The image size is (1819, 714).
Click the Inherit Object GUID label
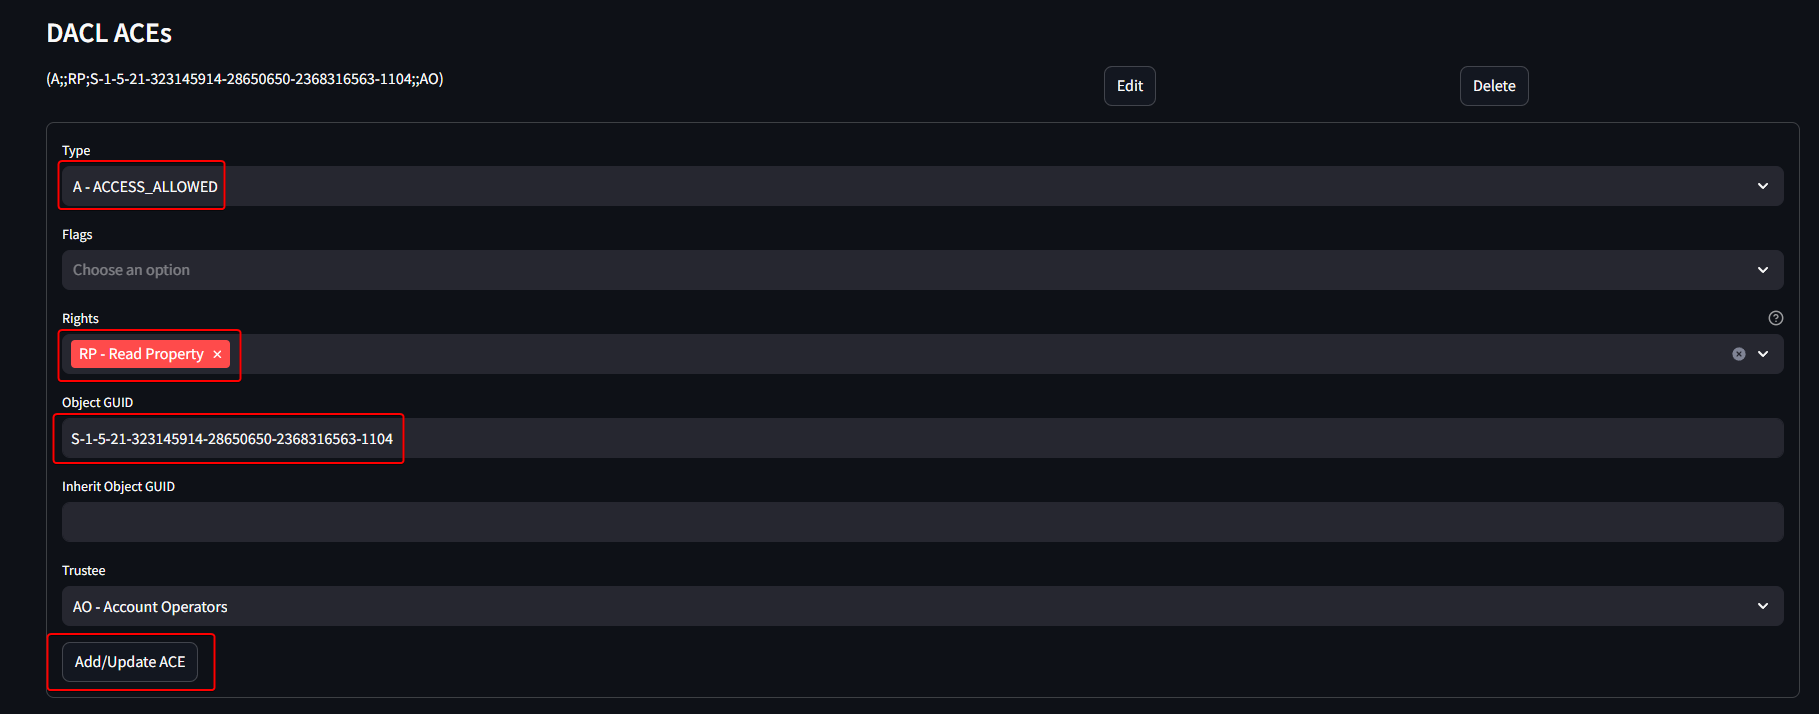118,486
